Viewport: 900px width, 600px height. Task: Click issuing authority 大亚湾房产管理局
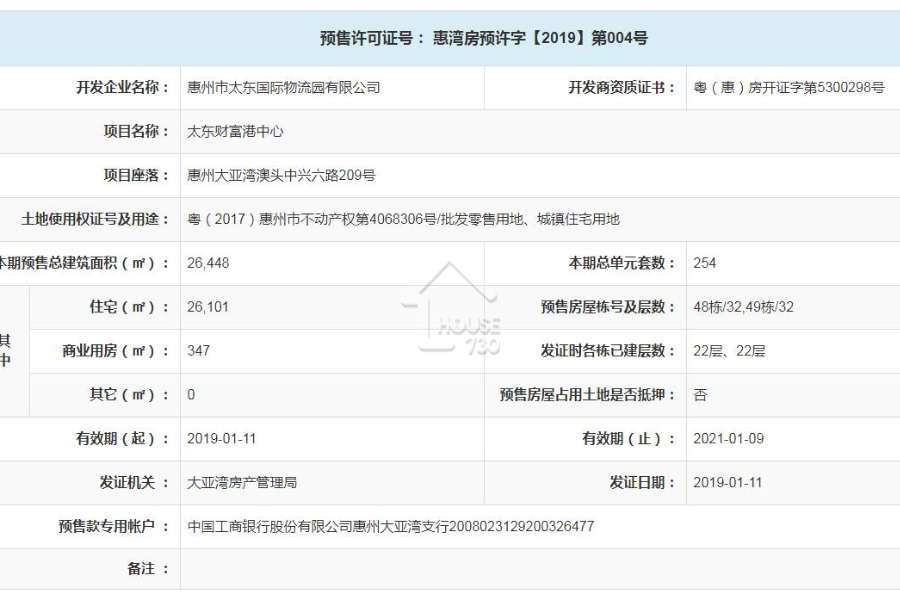[242, 482]
